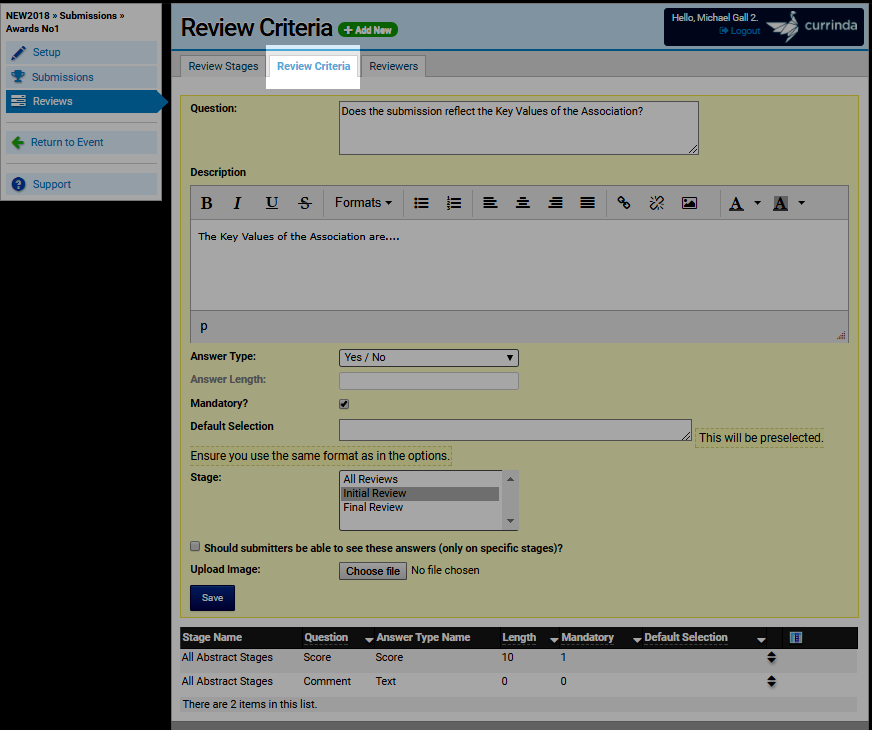Viewport: 872px width, 730px height.
Task: Toggle the Mandatory checkbox
Action: point(344,404)
